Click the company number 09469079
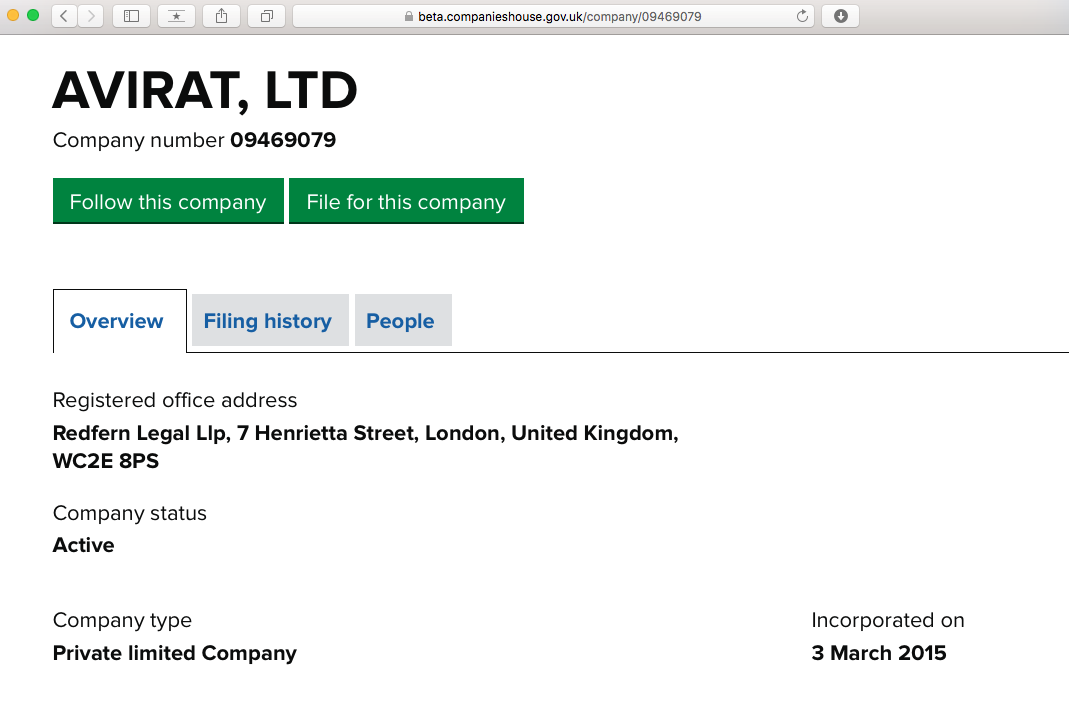1069x726 pixels. coord(283,140)
